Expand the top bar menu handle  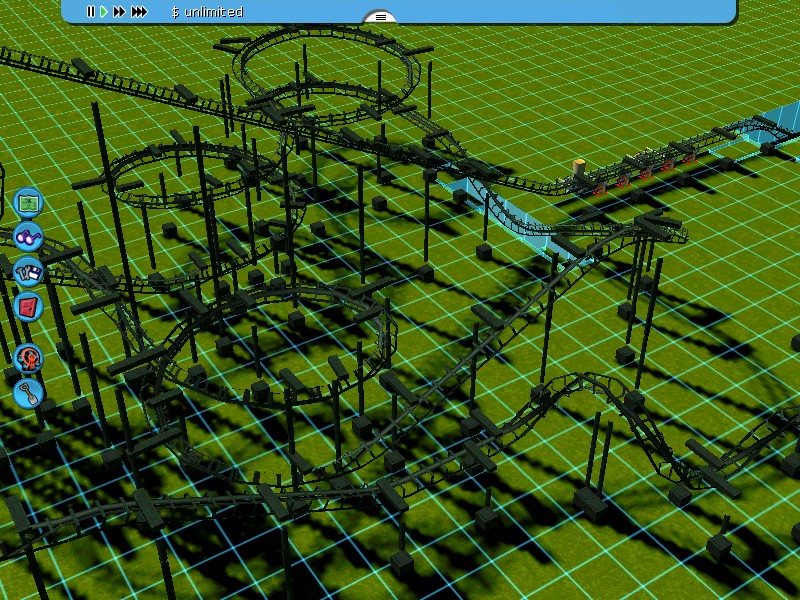click(x=380, y=17)
